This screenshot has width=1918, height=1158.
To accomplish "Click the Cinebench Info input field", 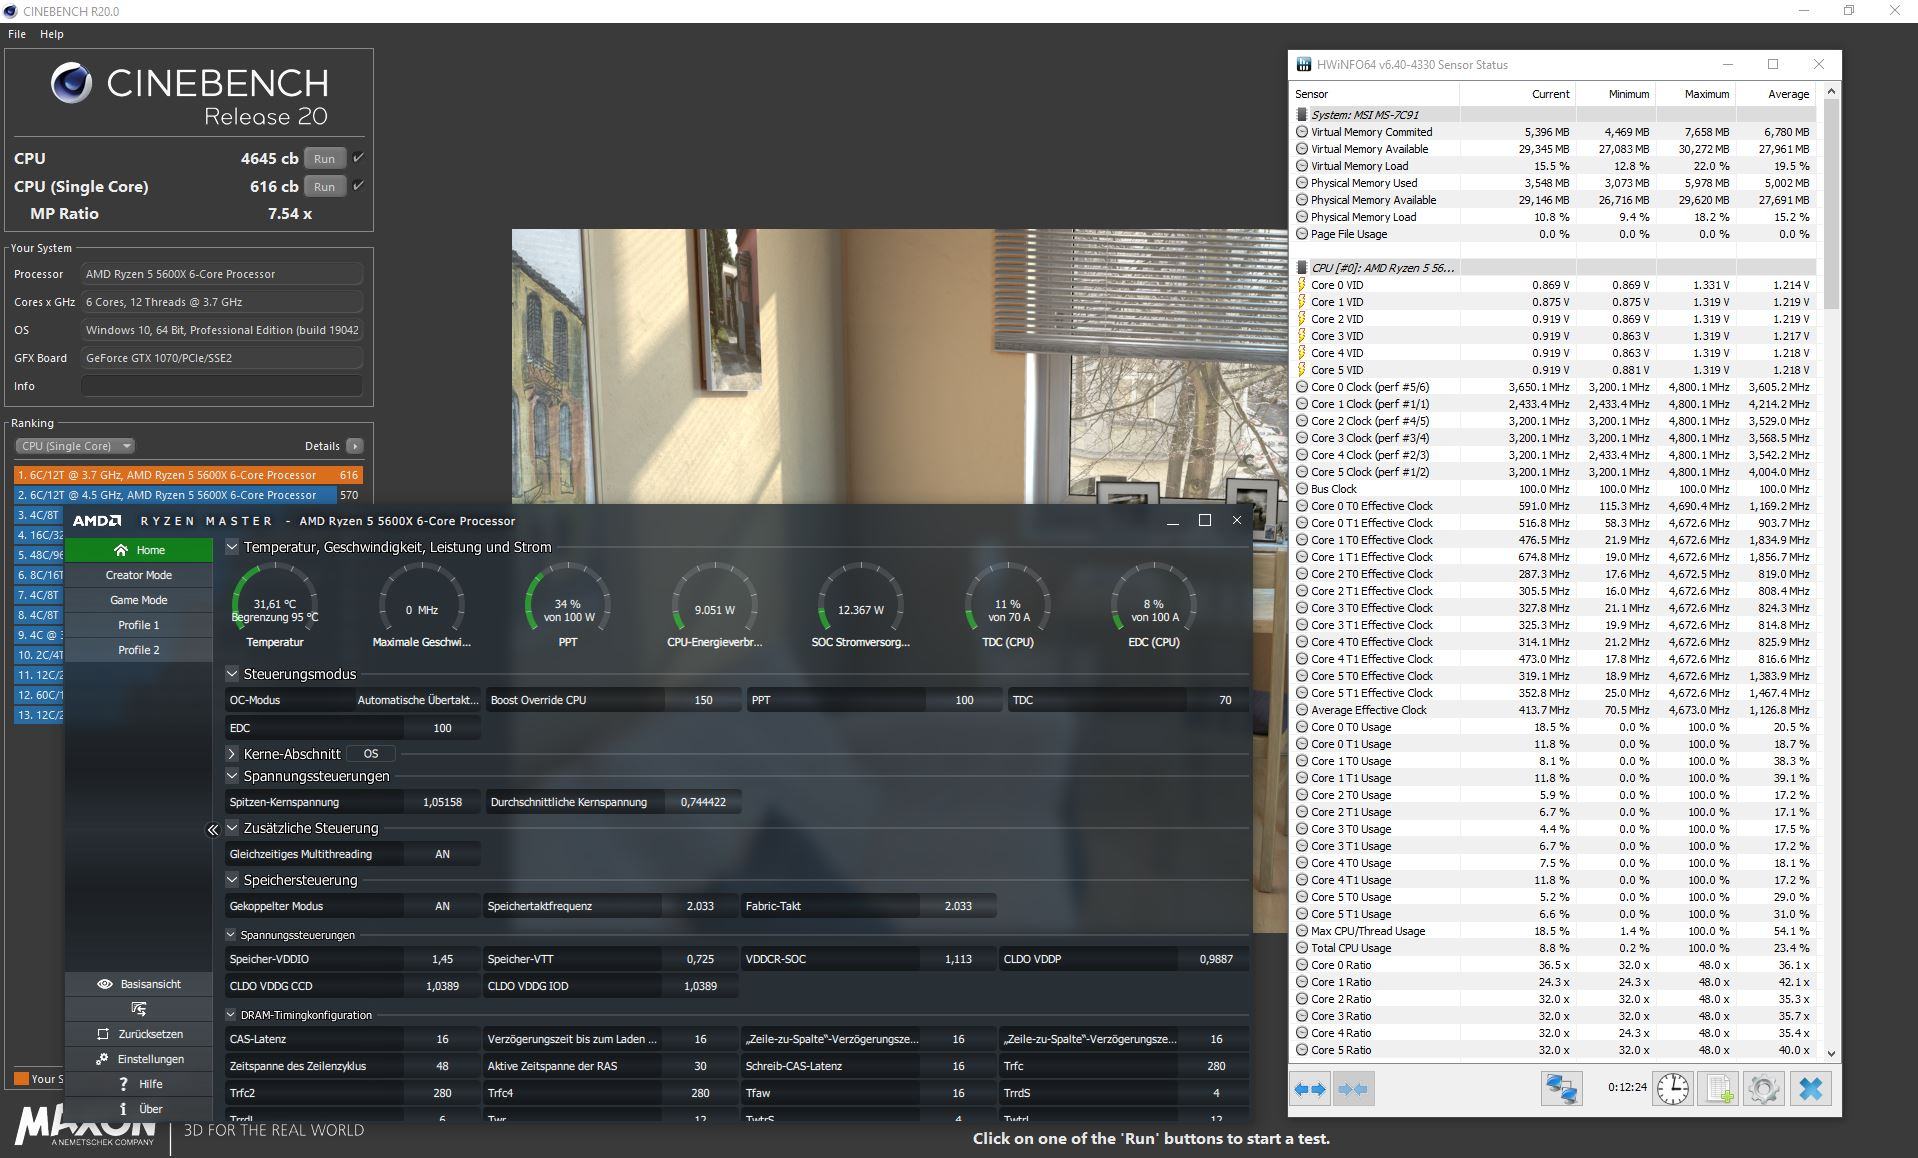I will pos(222,386).
